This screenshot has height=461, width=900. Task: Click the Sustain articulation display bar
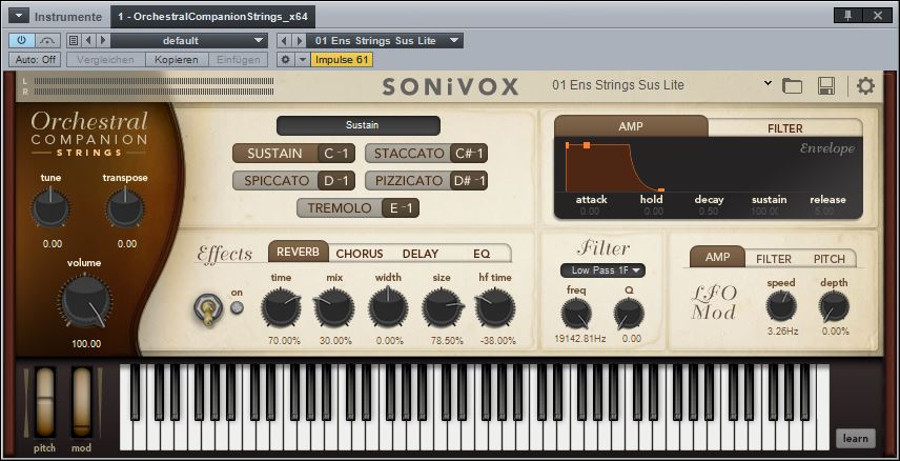[x=358, y=126]
